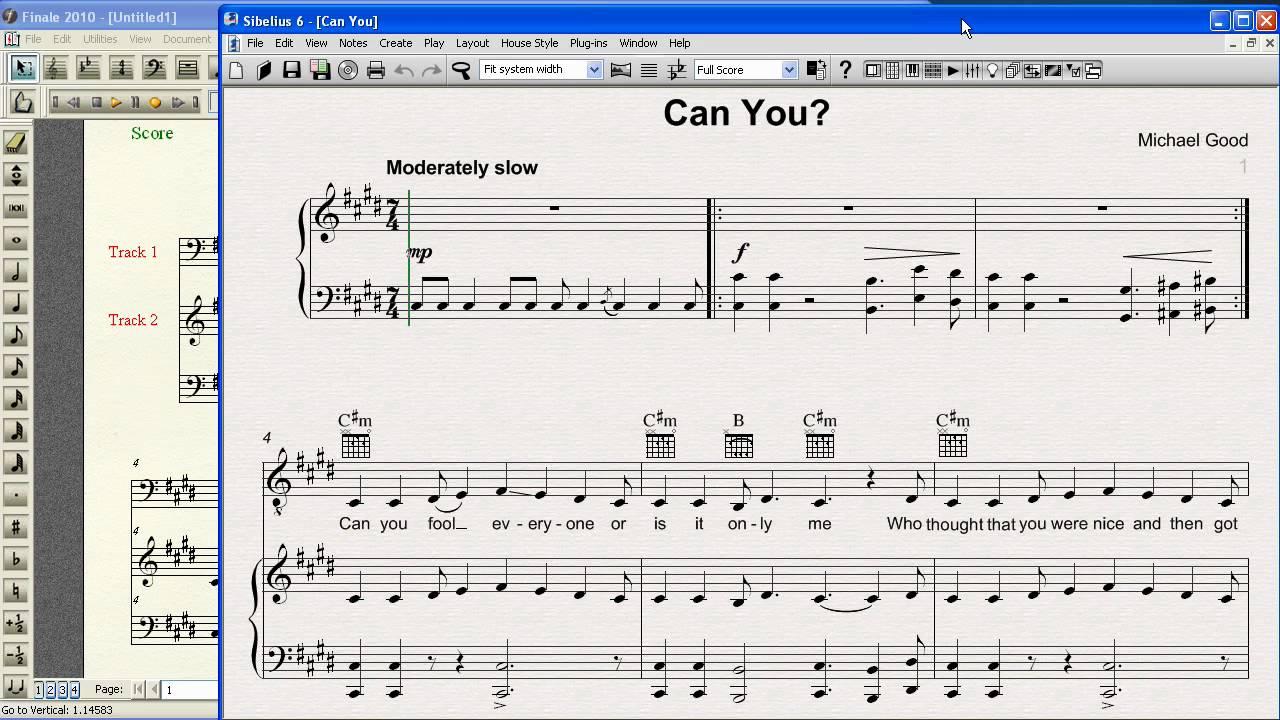Undo the last action in Sibelius
The image size is (1280, 720).
tap(404, 70)
